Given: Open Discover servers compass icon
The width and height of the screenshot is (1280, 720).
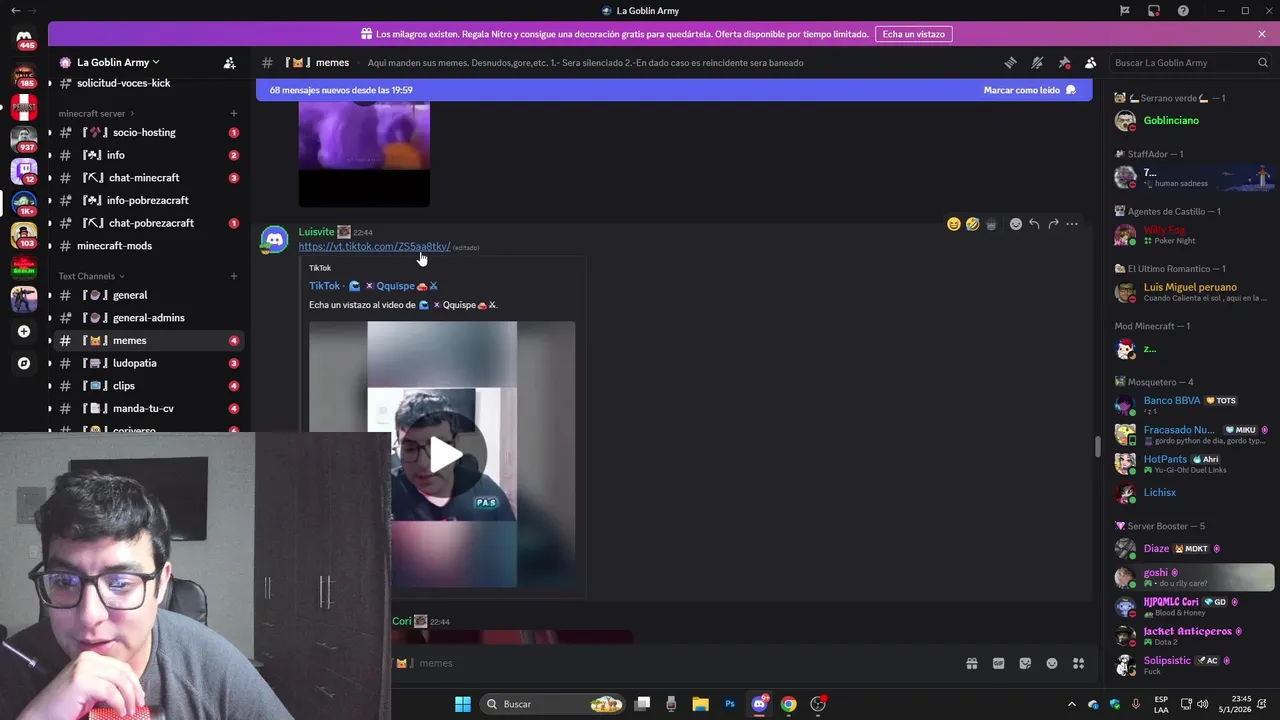Looking at the screenshot, I should point(24,363).
